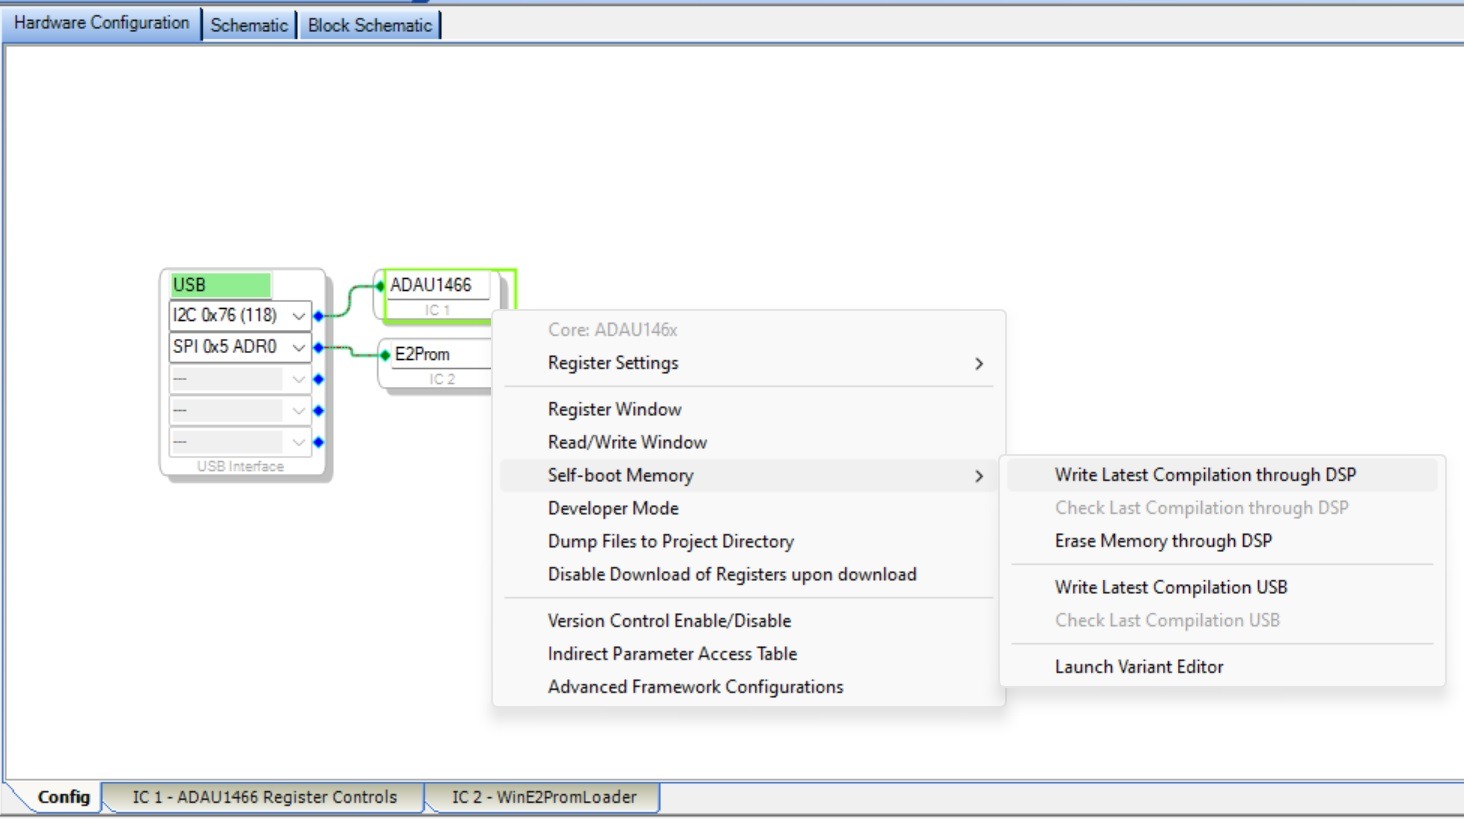Click the blue output pin beside SPI 0x5 ADR0

pyautogui.click(x=319, y=348)
